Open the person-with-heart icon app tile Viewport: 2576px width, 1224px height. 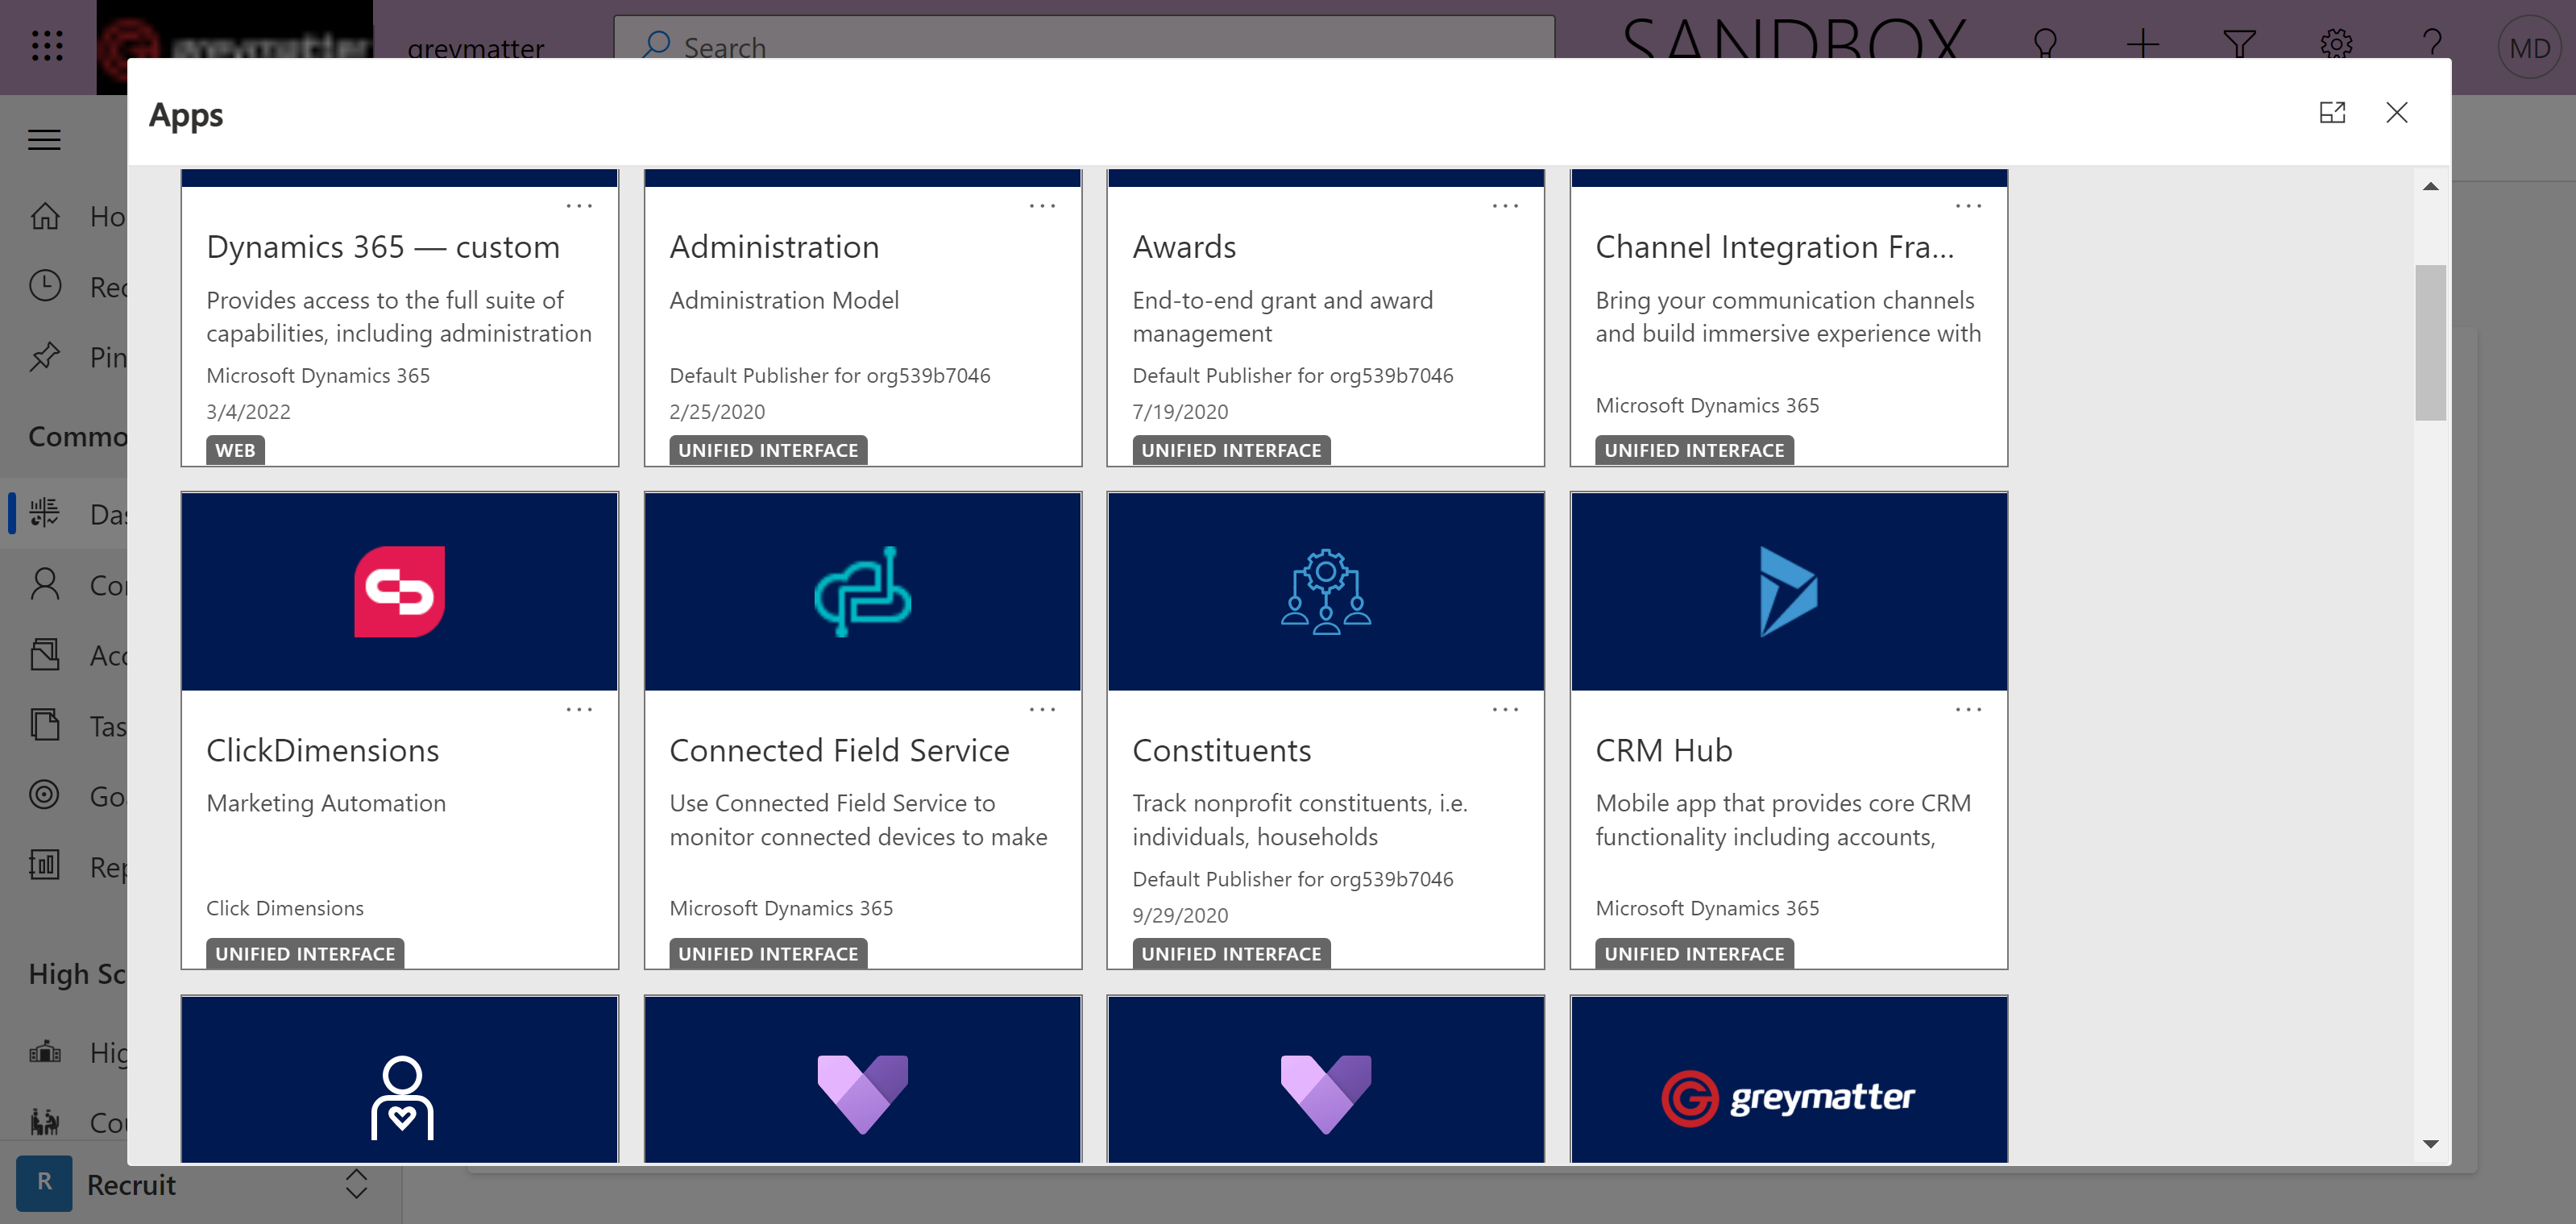pyautogui.click(x=400, y=1079)
